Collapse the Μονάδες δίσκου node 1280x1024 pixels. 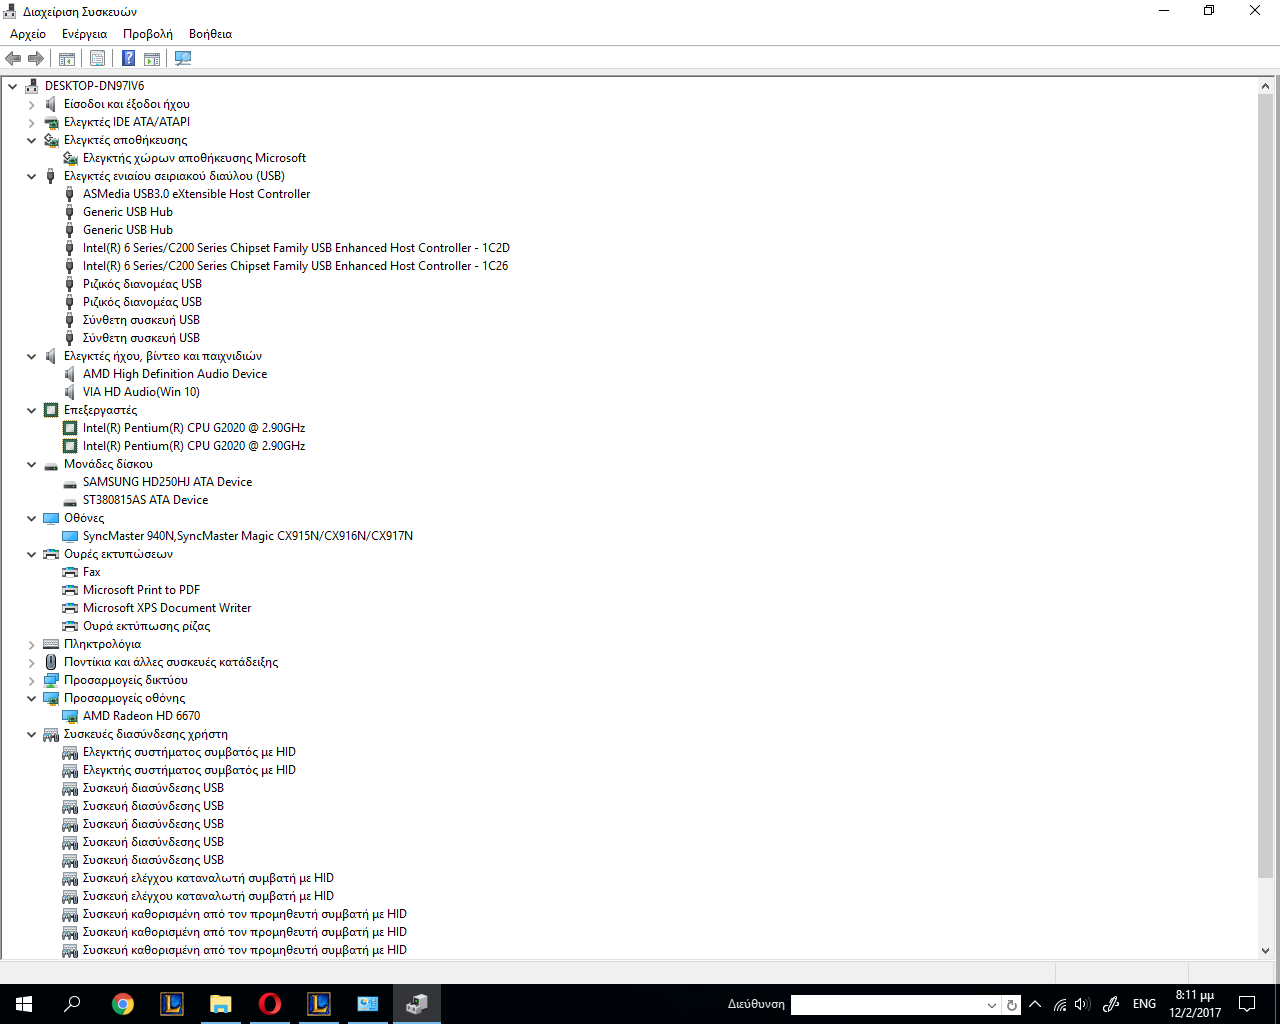(x=32, y=464)
